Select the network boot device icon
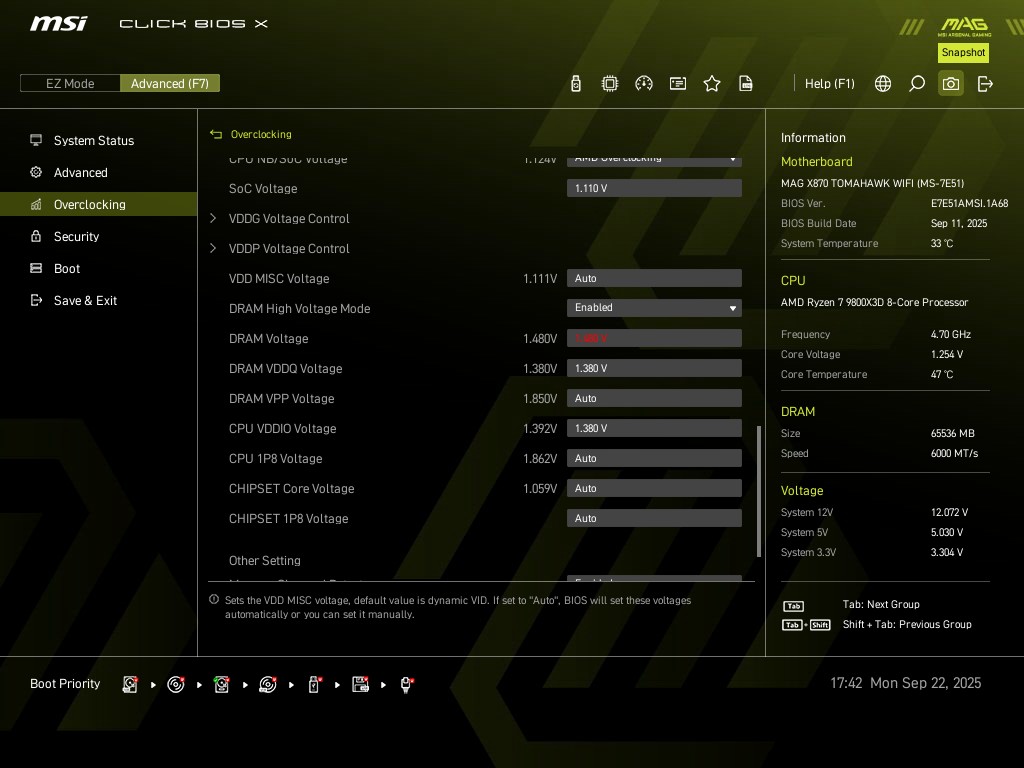 coord(406,684)
